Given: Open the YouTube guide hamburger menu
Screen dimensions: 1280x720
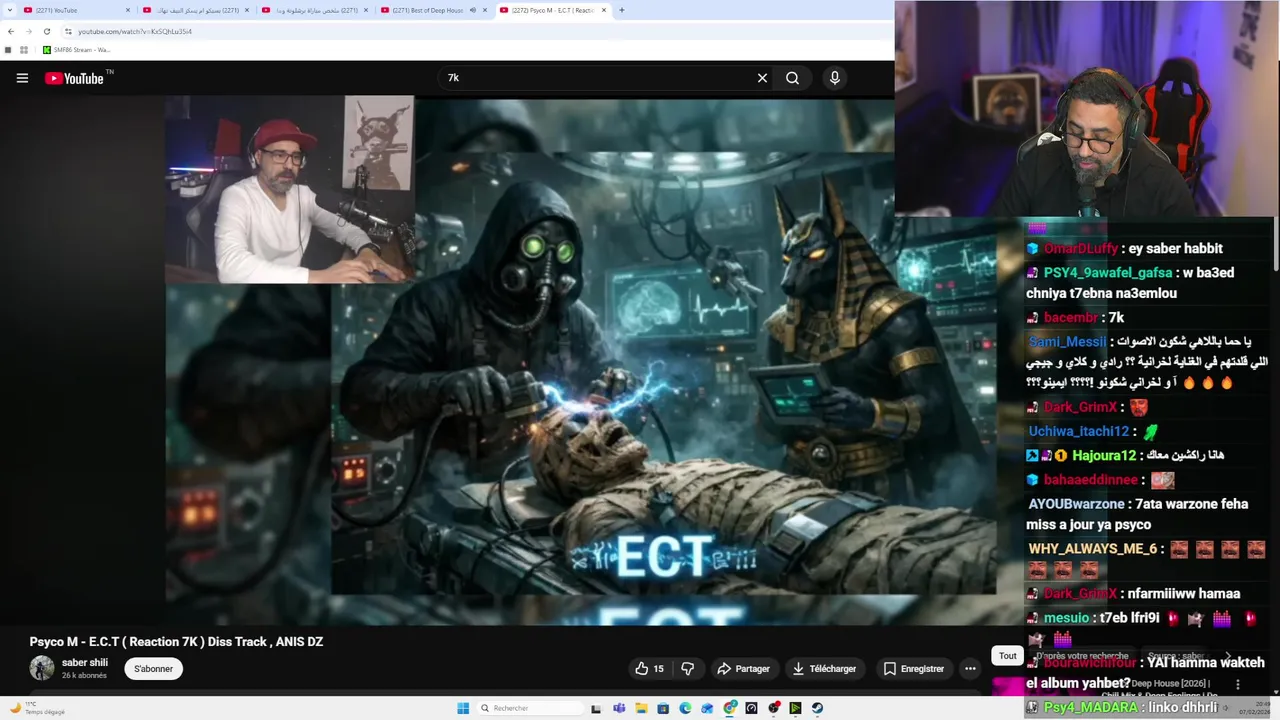Looking at the screenshot, I should pyautogui.click(x=22, y=78).
